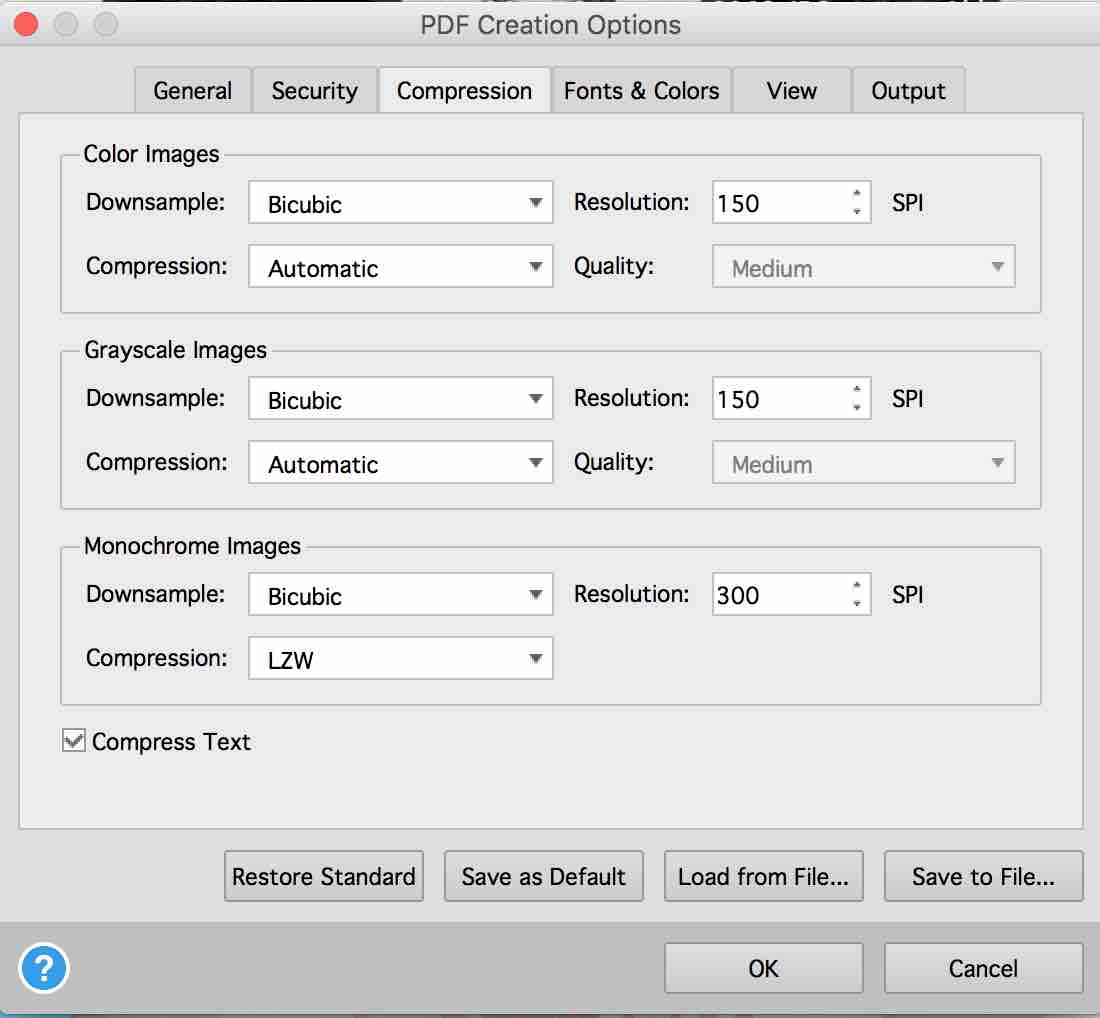Increase Monochrome Images resolution with up arrow

pyautogui.click(x=857, y=584)
